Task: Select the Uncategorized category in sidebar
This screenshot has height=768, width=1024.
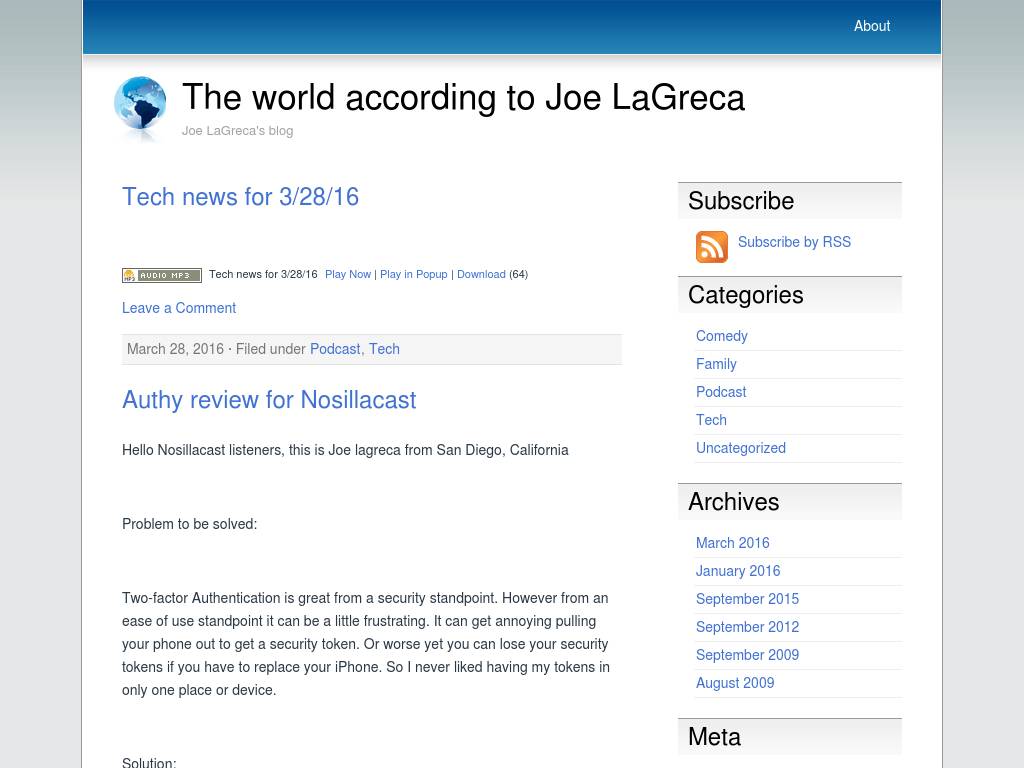Action: pyautogui.click(x=740, y=448)
